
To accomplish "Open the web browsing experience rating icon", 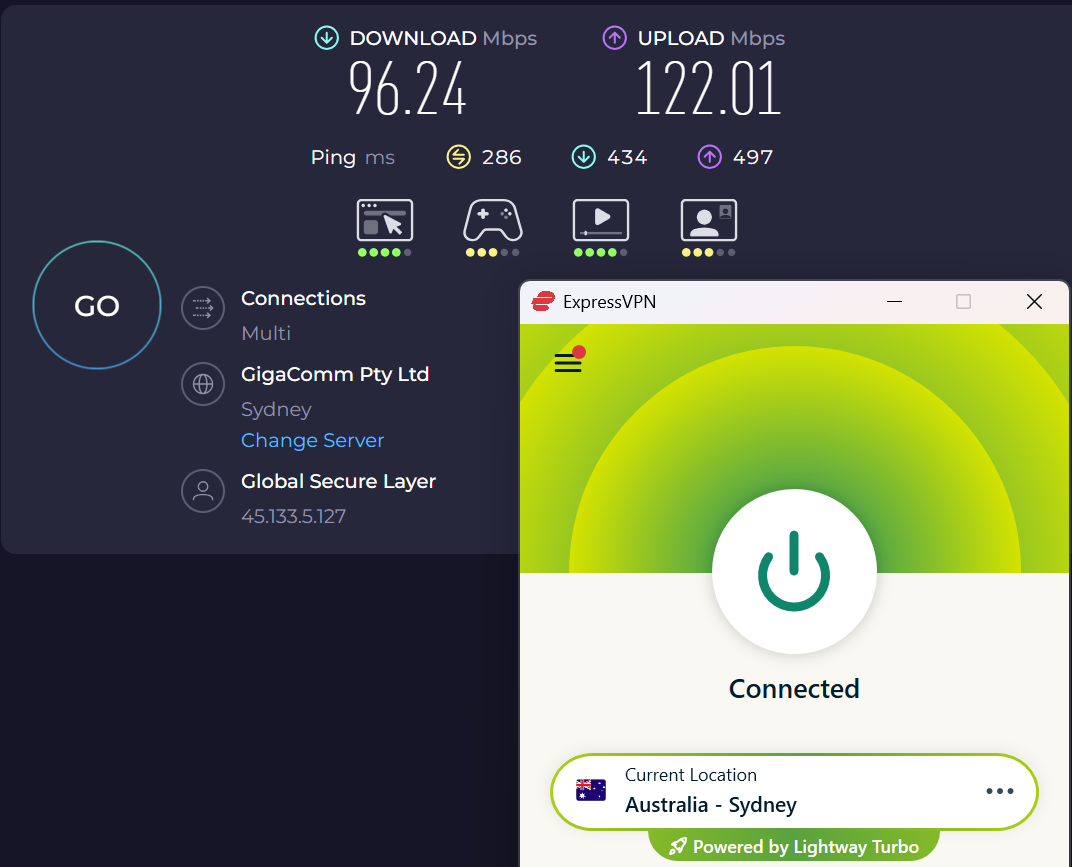I will [x=385, y=220].
